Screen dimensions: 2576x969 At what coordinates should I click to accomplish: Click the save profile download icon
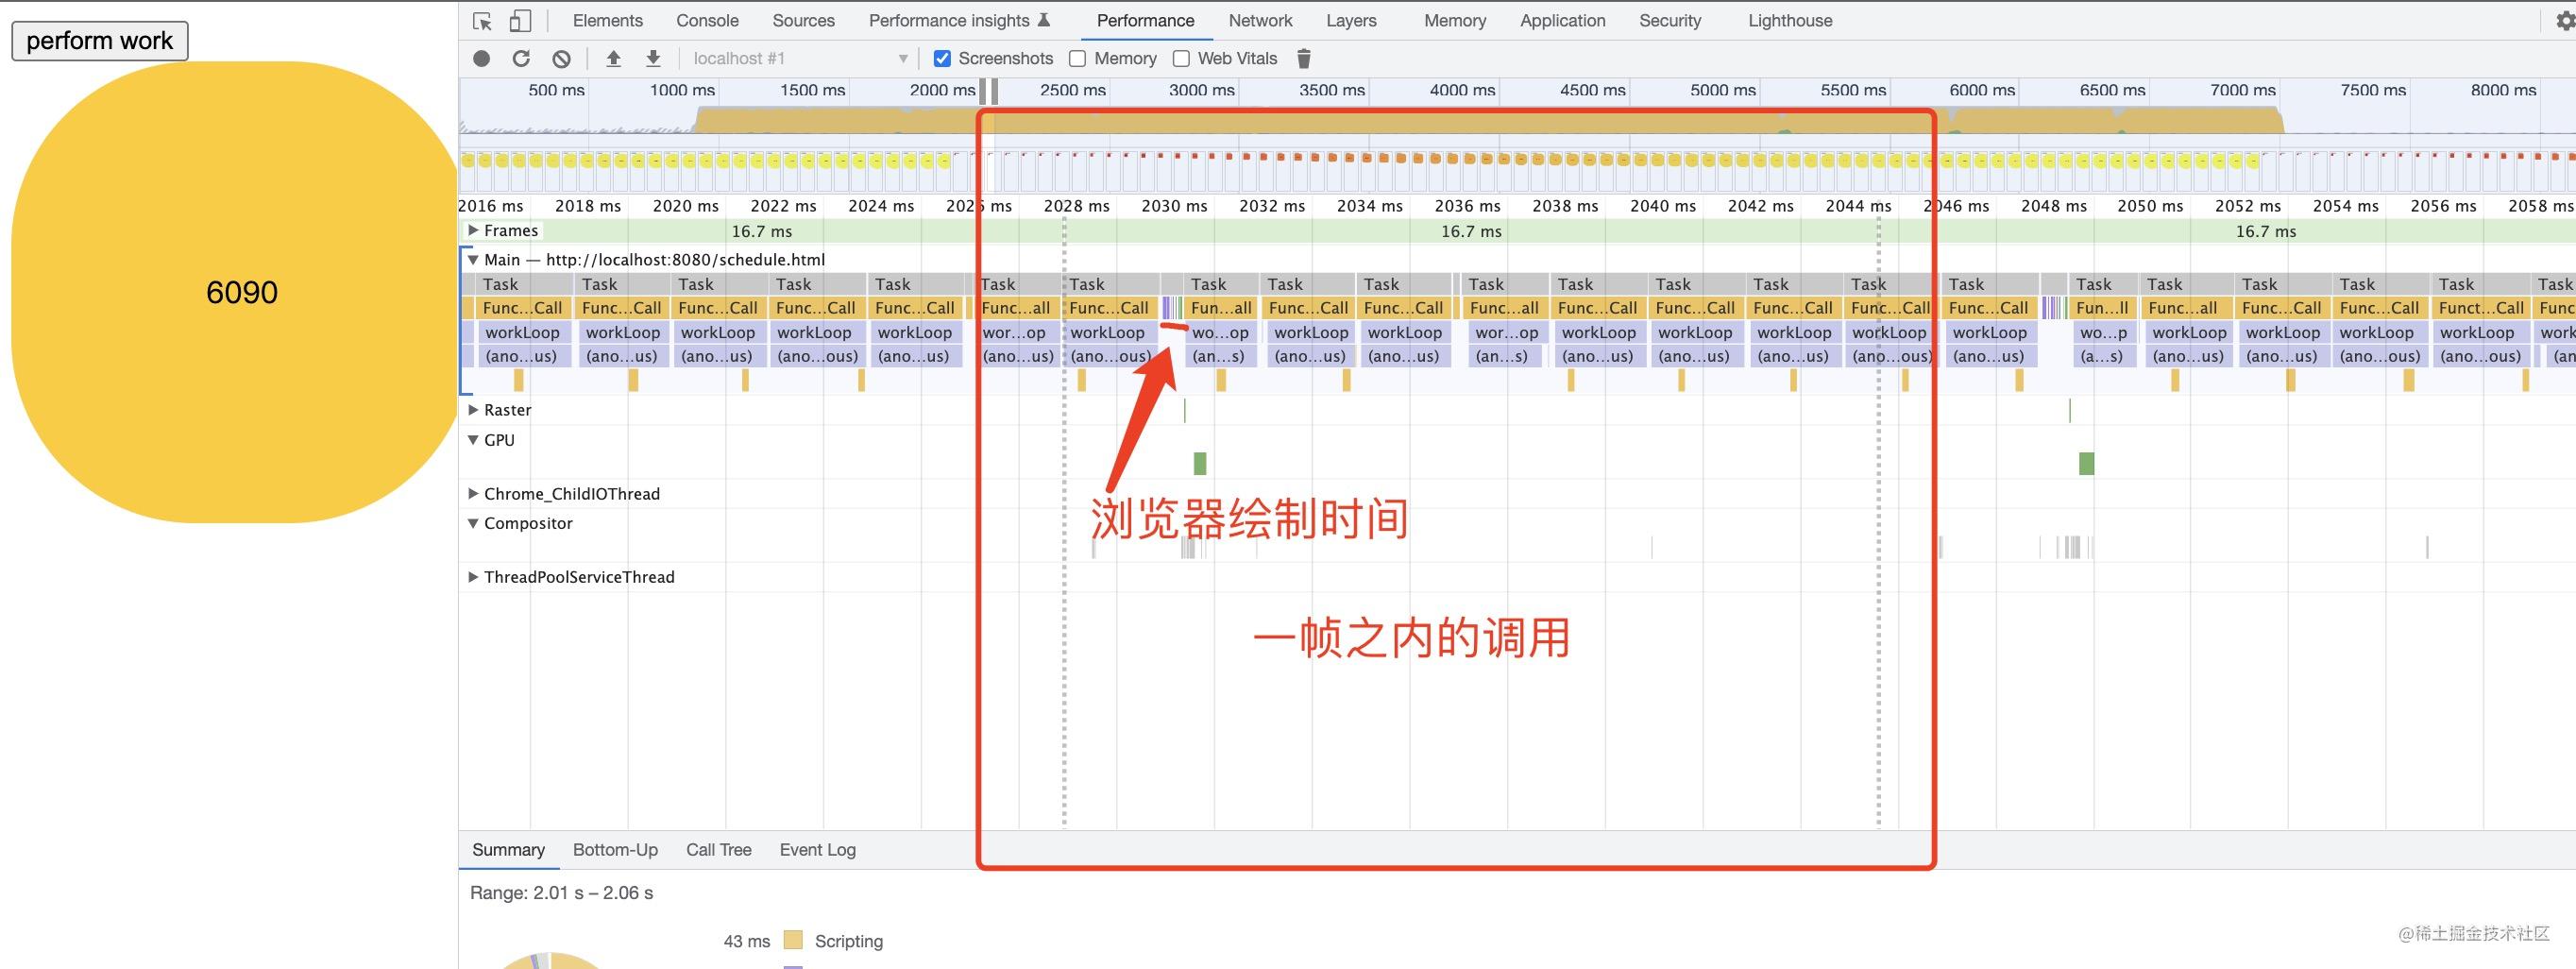(x=653, y=59)
